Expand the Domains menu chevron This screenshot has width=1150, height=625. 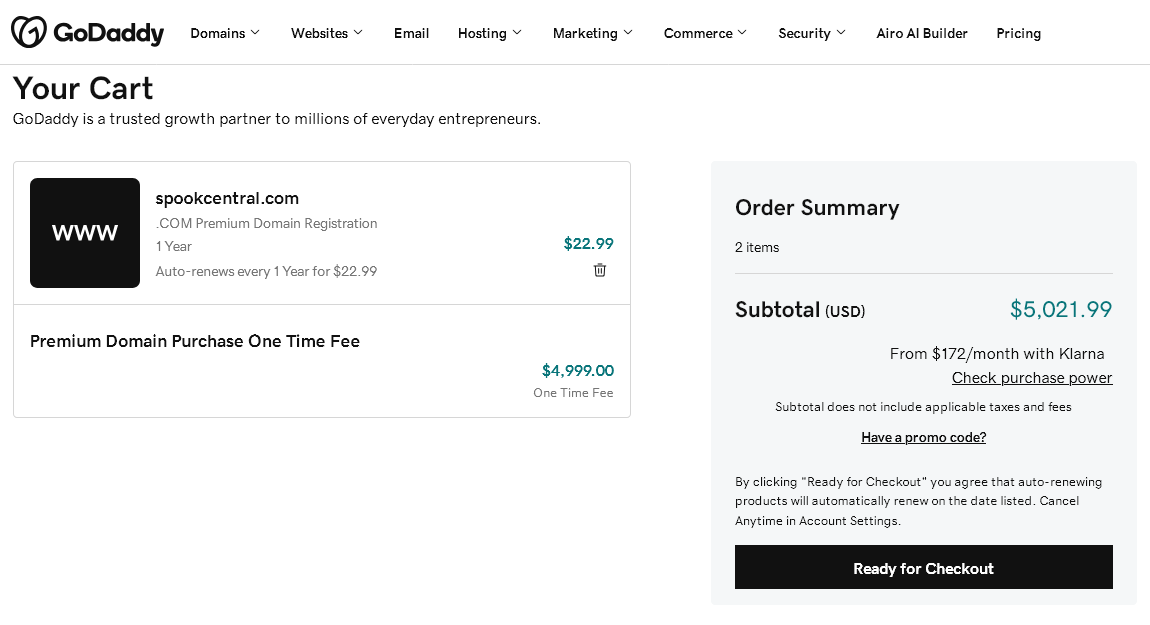255,32
